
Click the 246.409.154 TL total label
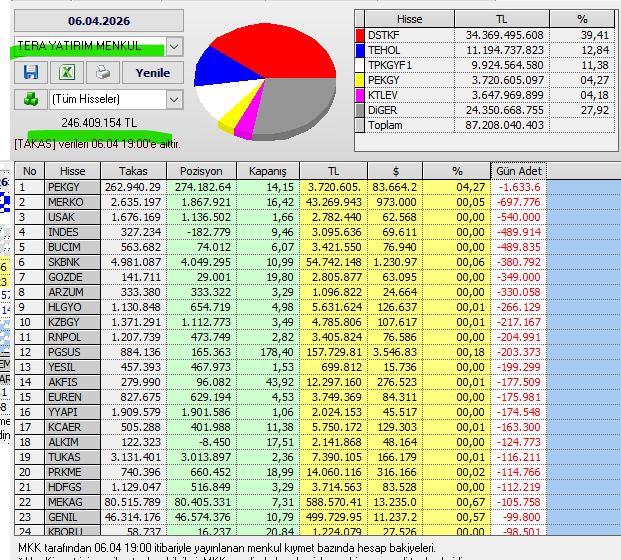(99, 123)
